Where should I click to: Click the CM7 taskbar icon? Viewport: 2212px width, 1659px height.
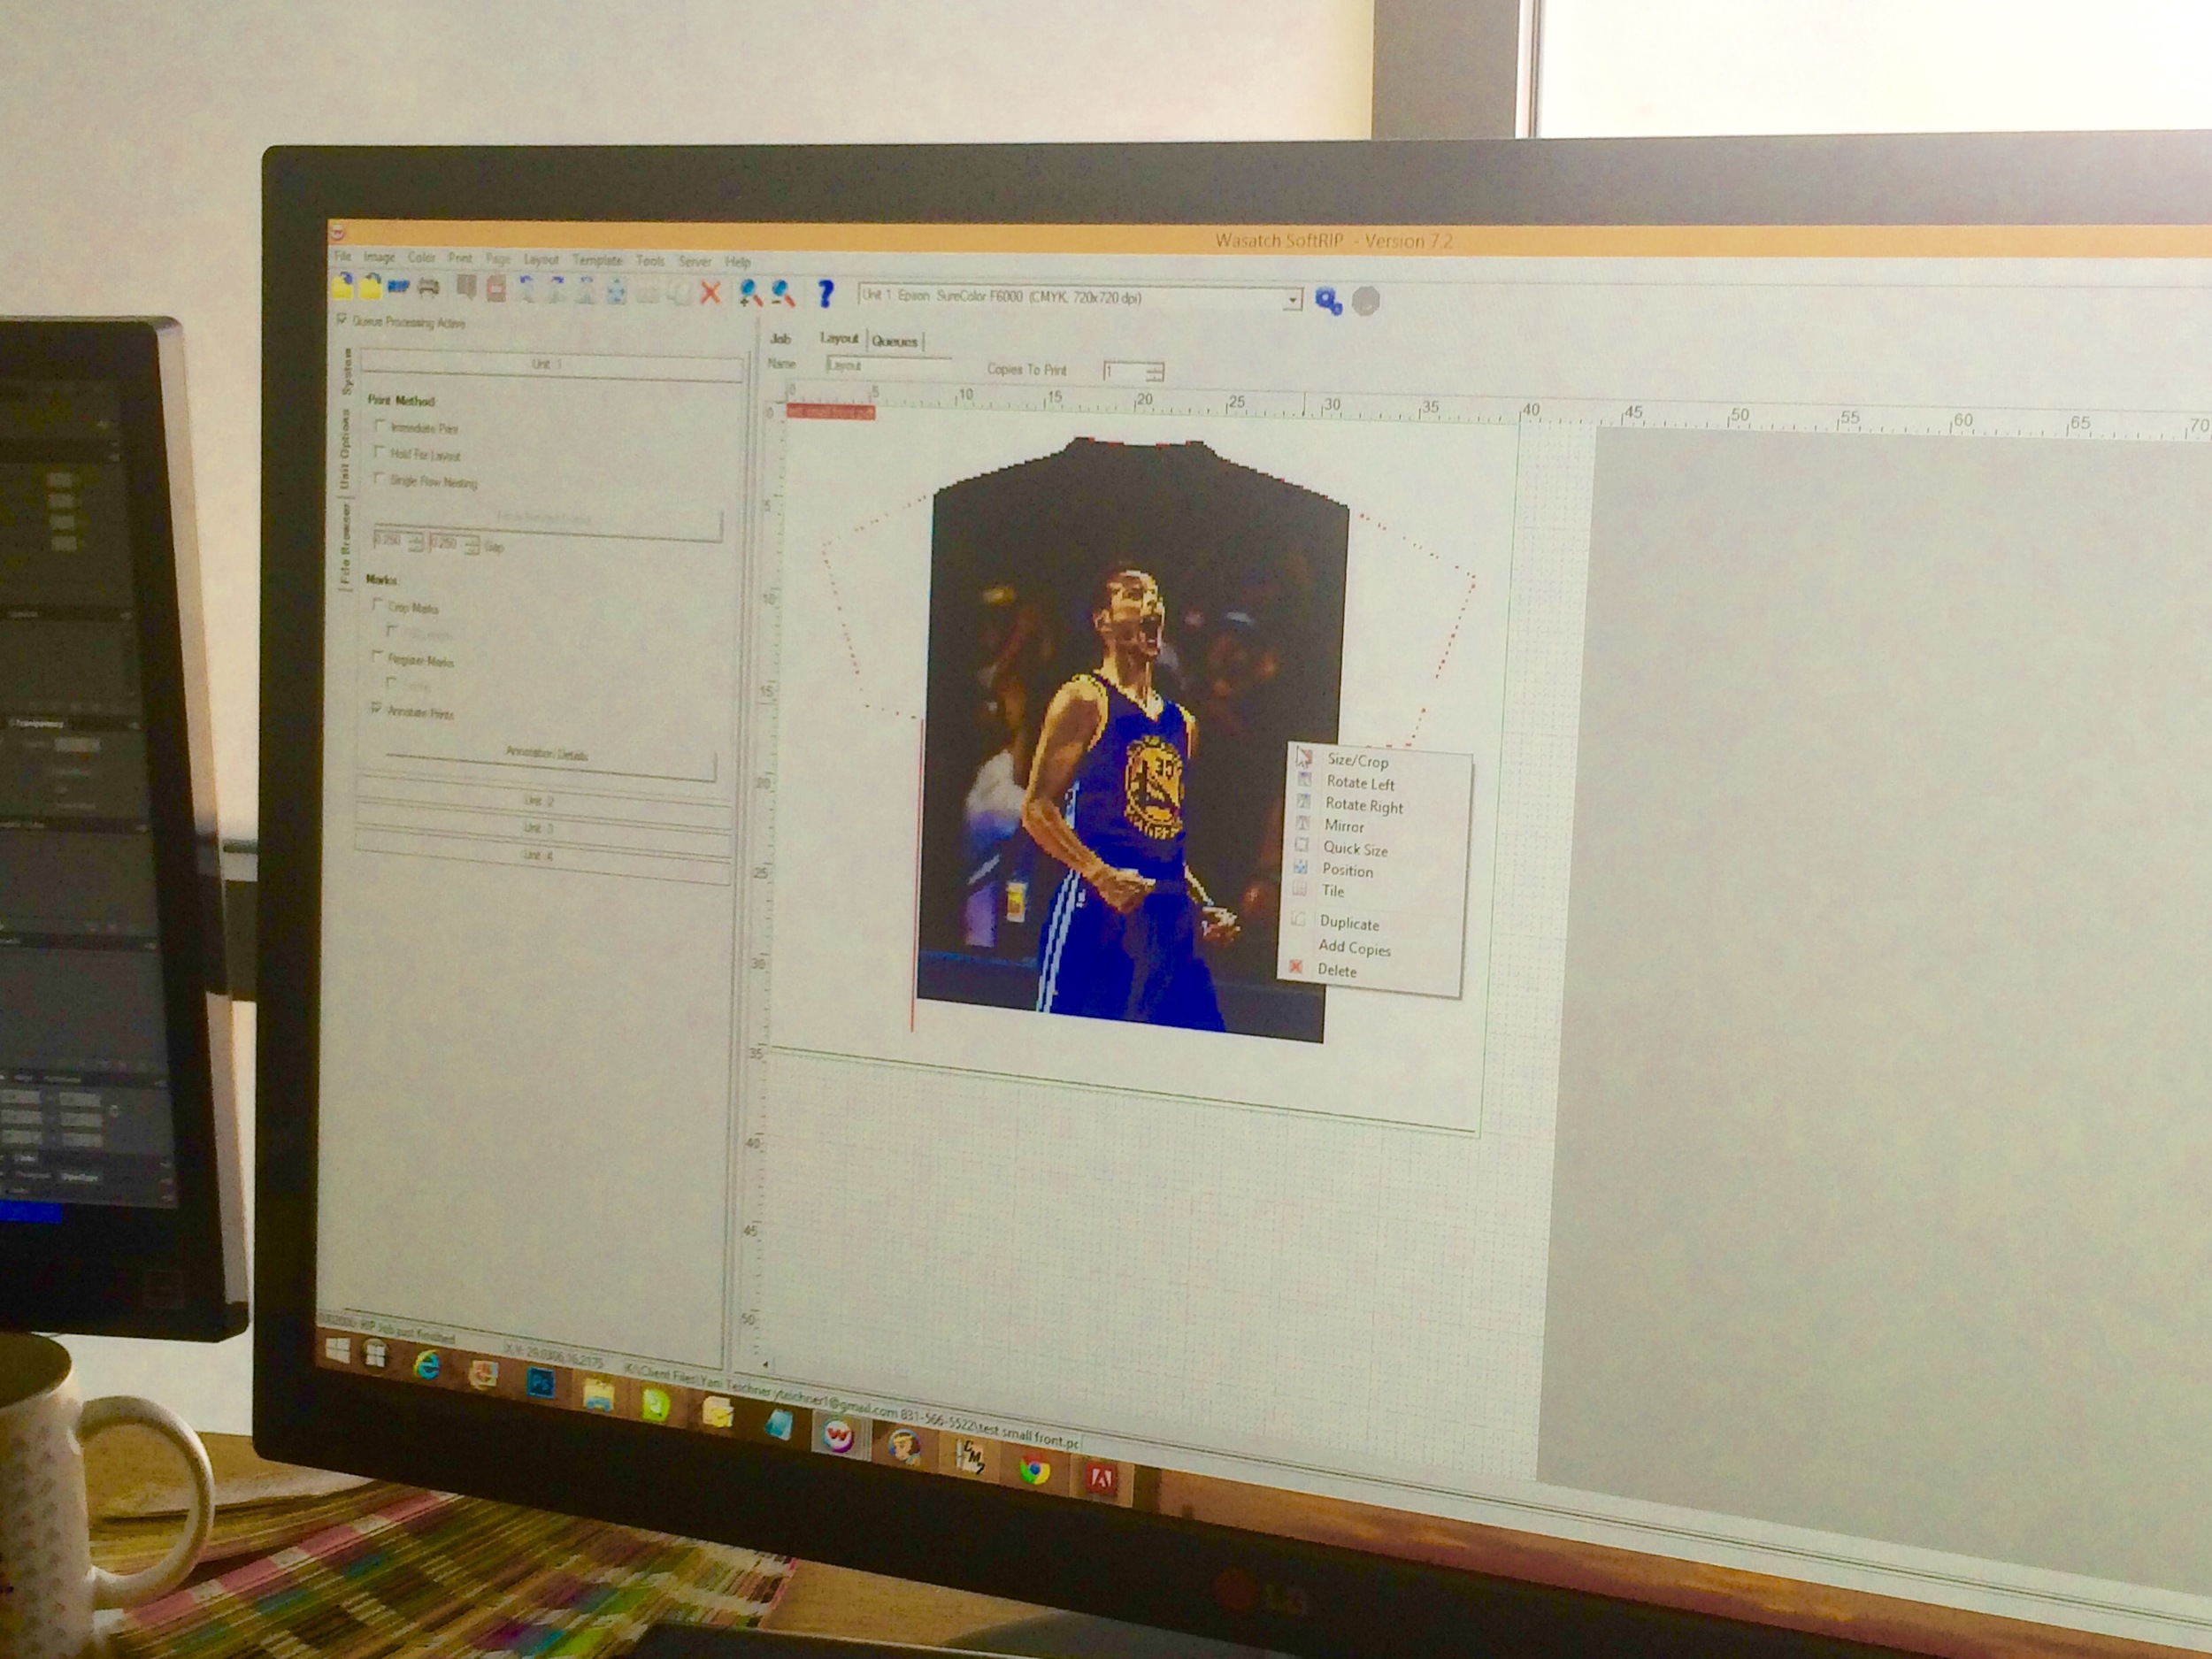970,1458
